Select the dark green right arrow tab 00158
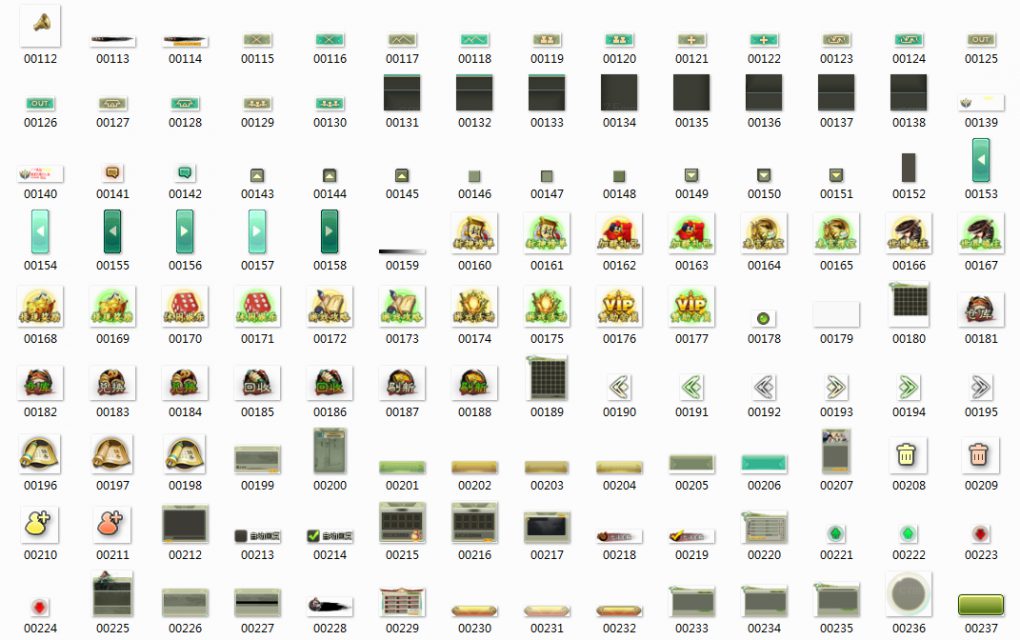 [x=329, y=231]
